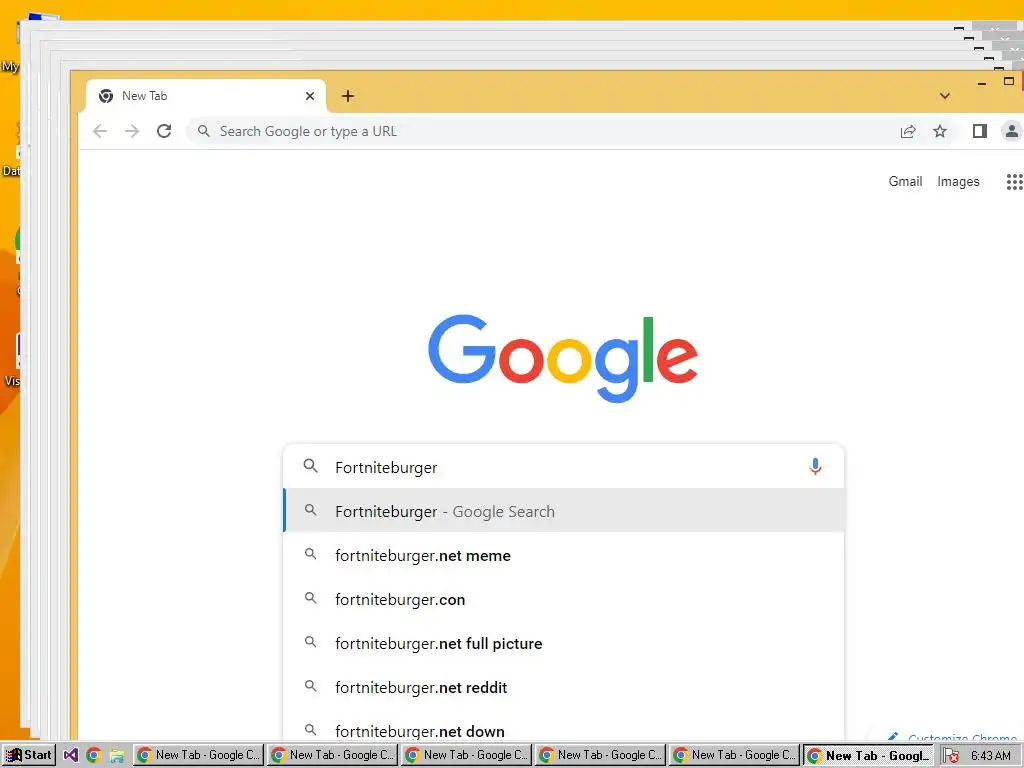Go back using the browser back arrow
Viewport: 1024px width, 768px height.
pos(100,131)
